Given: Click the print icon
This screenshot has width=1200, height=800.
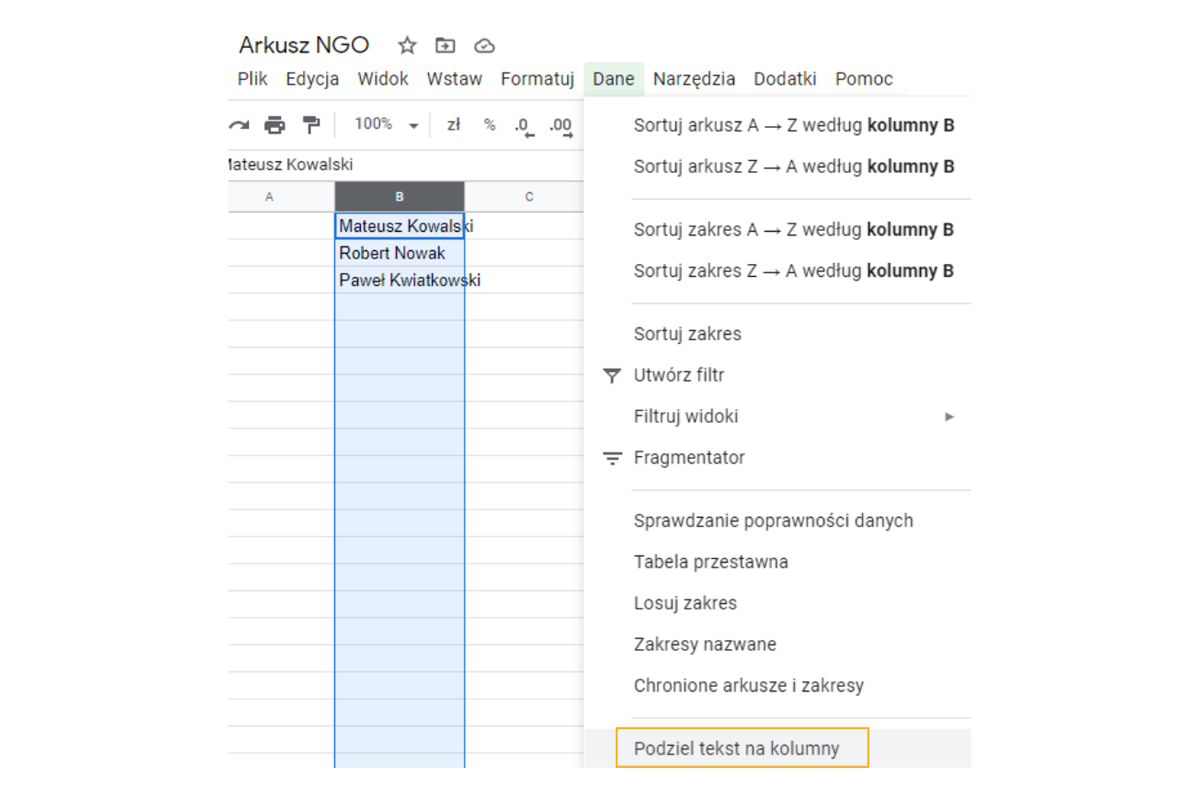Looking at the screenshot, I should point(274,125).
